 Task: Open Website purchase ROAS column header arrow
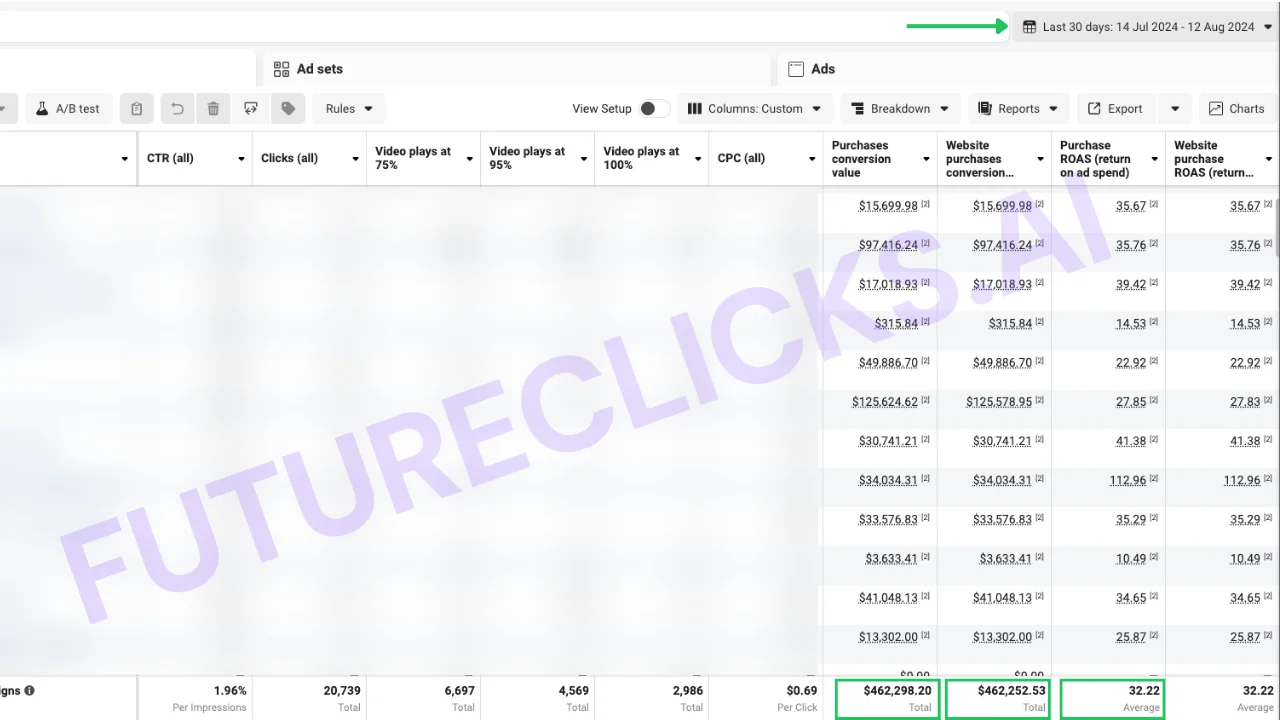click(x=1268, y=159)
